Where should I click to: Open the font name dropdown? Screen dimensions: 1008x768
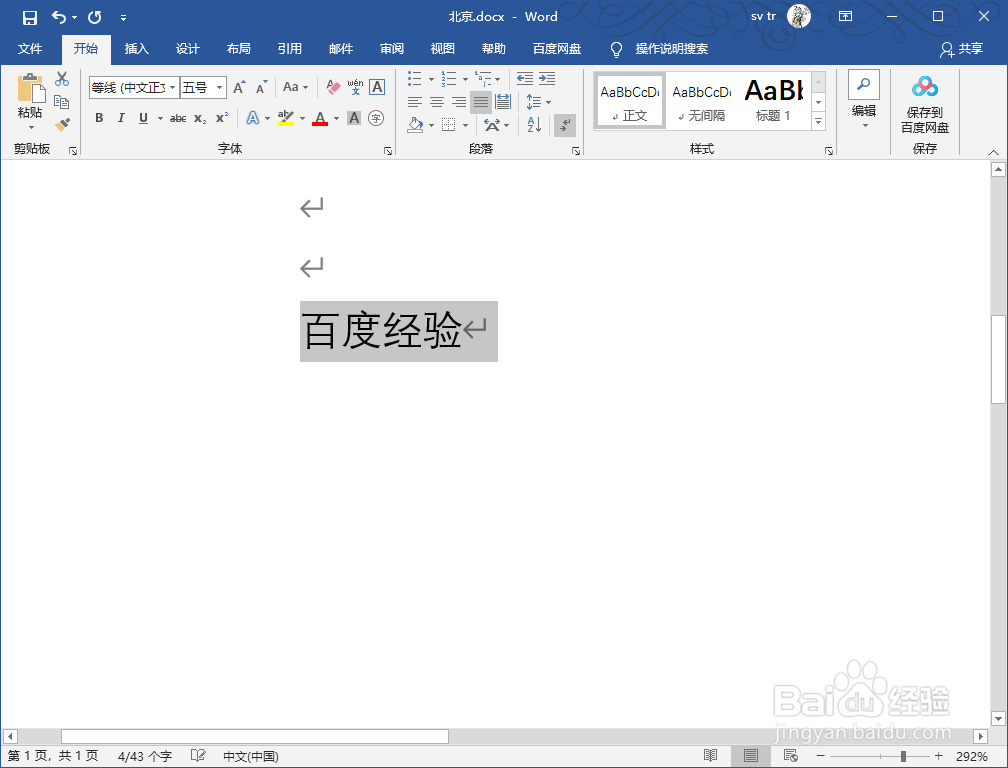172,87
